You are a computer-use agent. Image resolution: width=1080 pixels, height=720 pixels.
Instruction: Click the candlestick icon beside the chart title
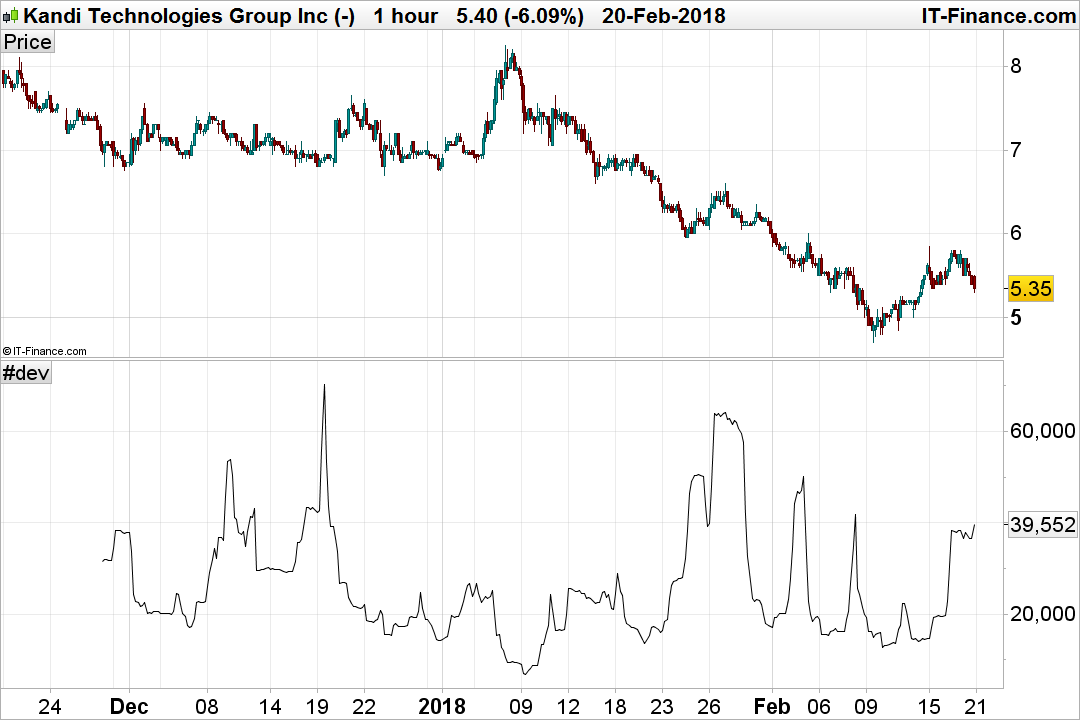pos(11,15)
